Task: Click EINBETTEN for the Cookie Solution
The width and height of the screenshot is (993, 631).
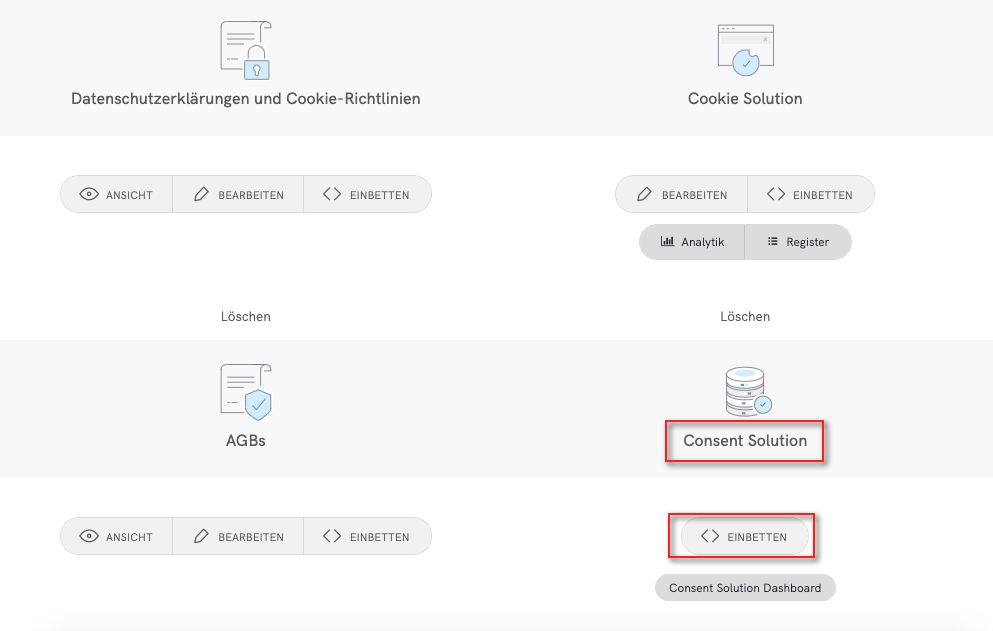Action: [x=810, y=194]
